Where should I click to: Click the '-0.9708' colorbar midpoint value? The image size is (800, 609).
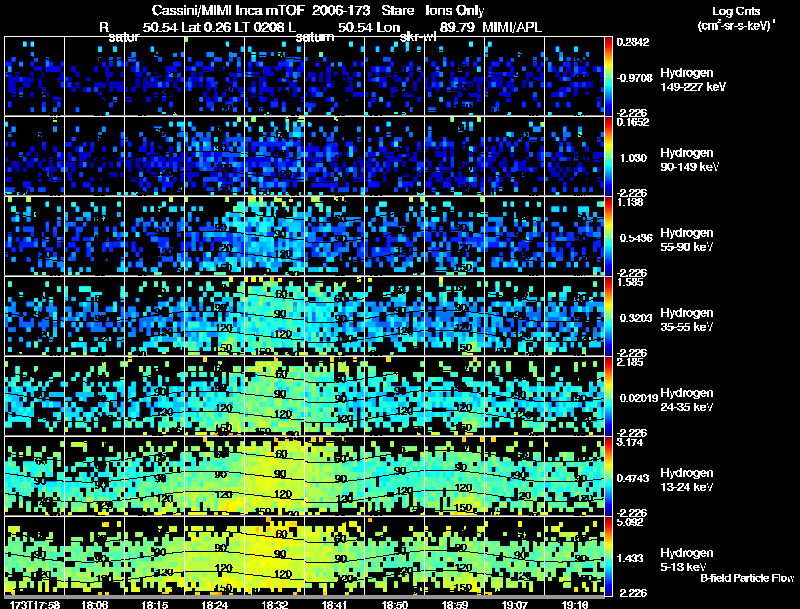tap(634, 78)
